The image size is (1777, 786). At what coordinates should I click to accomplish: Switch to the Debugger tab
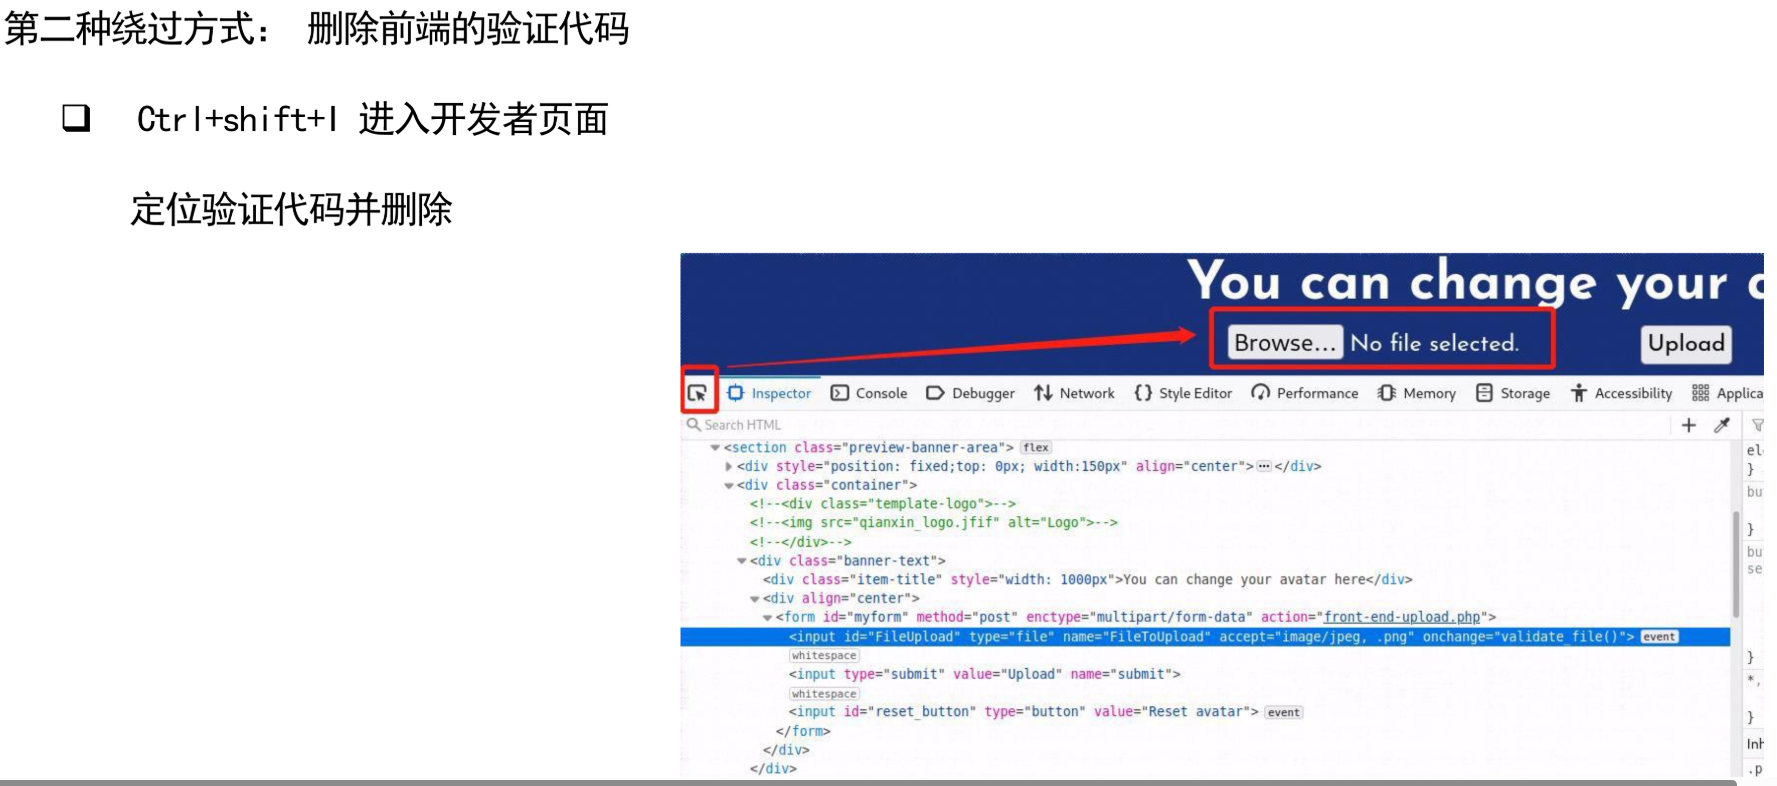tap(970, 393)
